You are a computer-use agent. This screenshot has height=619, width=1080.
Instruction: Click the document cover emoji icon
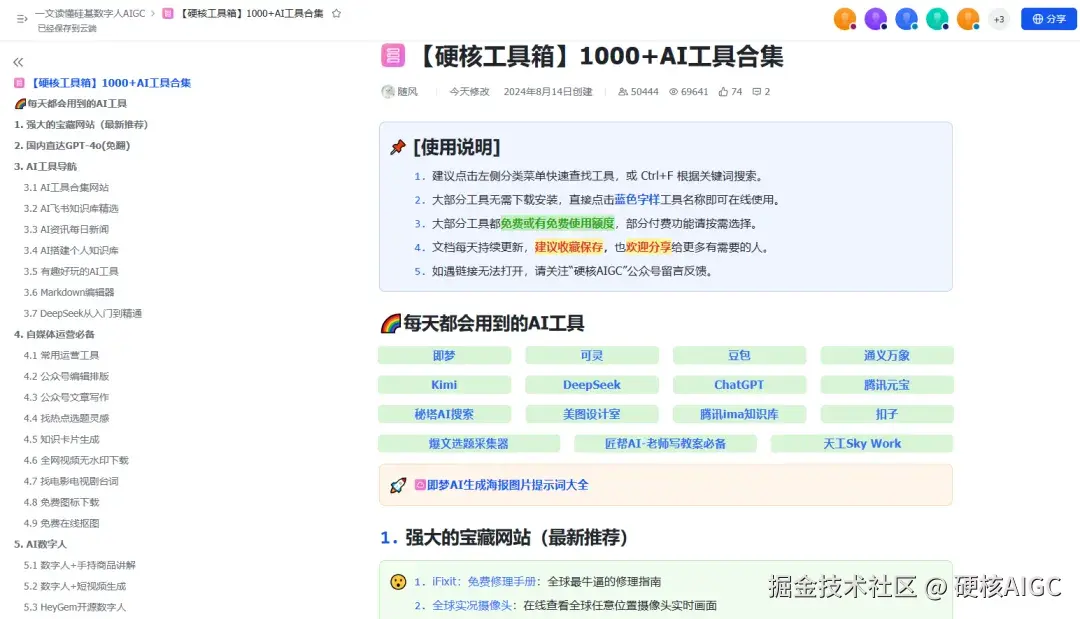(392, 55)
